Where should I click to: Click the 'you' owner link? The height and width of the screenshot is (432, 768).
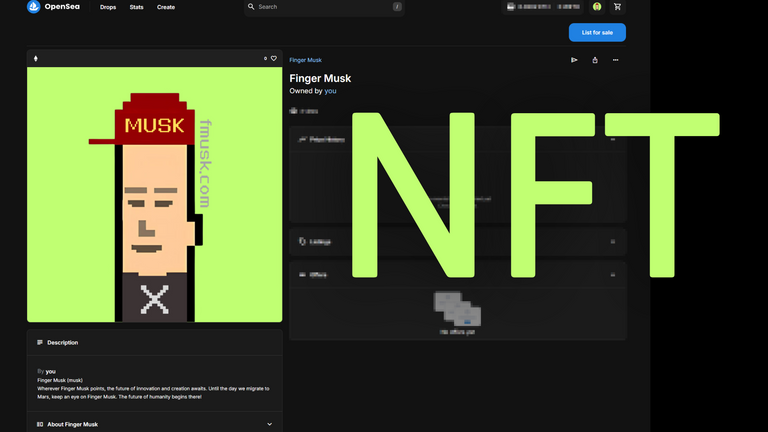click(x=330, y=91)
